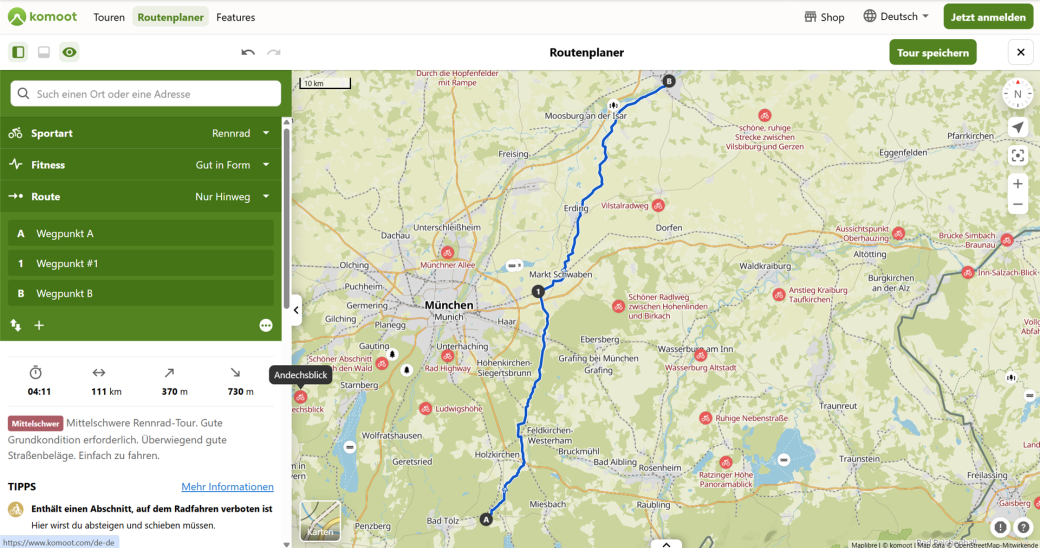1040x548 pixels.
Task: Click the 111 km distance value
Action: (x=106, y=391)
